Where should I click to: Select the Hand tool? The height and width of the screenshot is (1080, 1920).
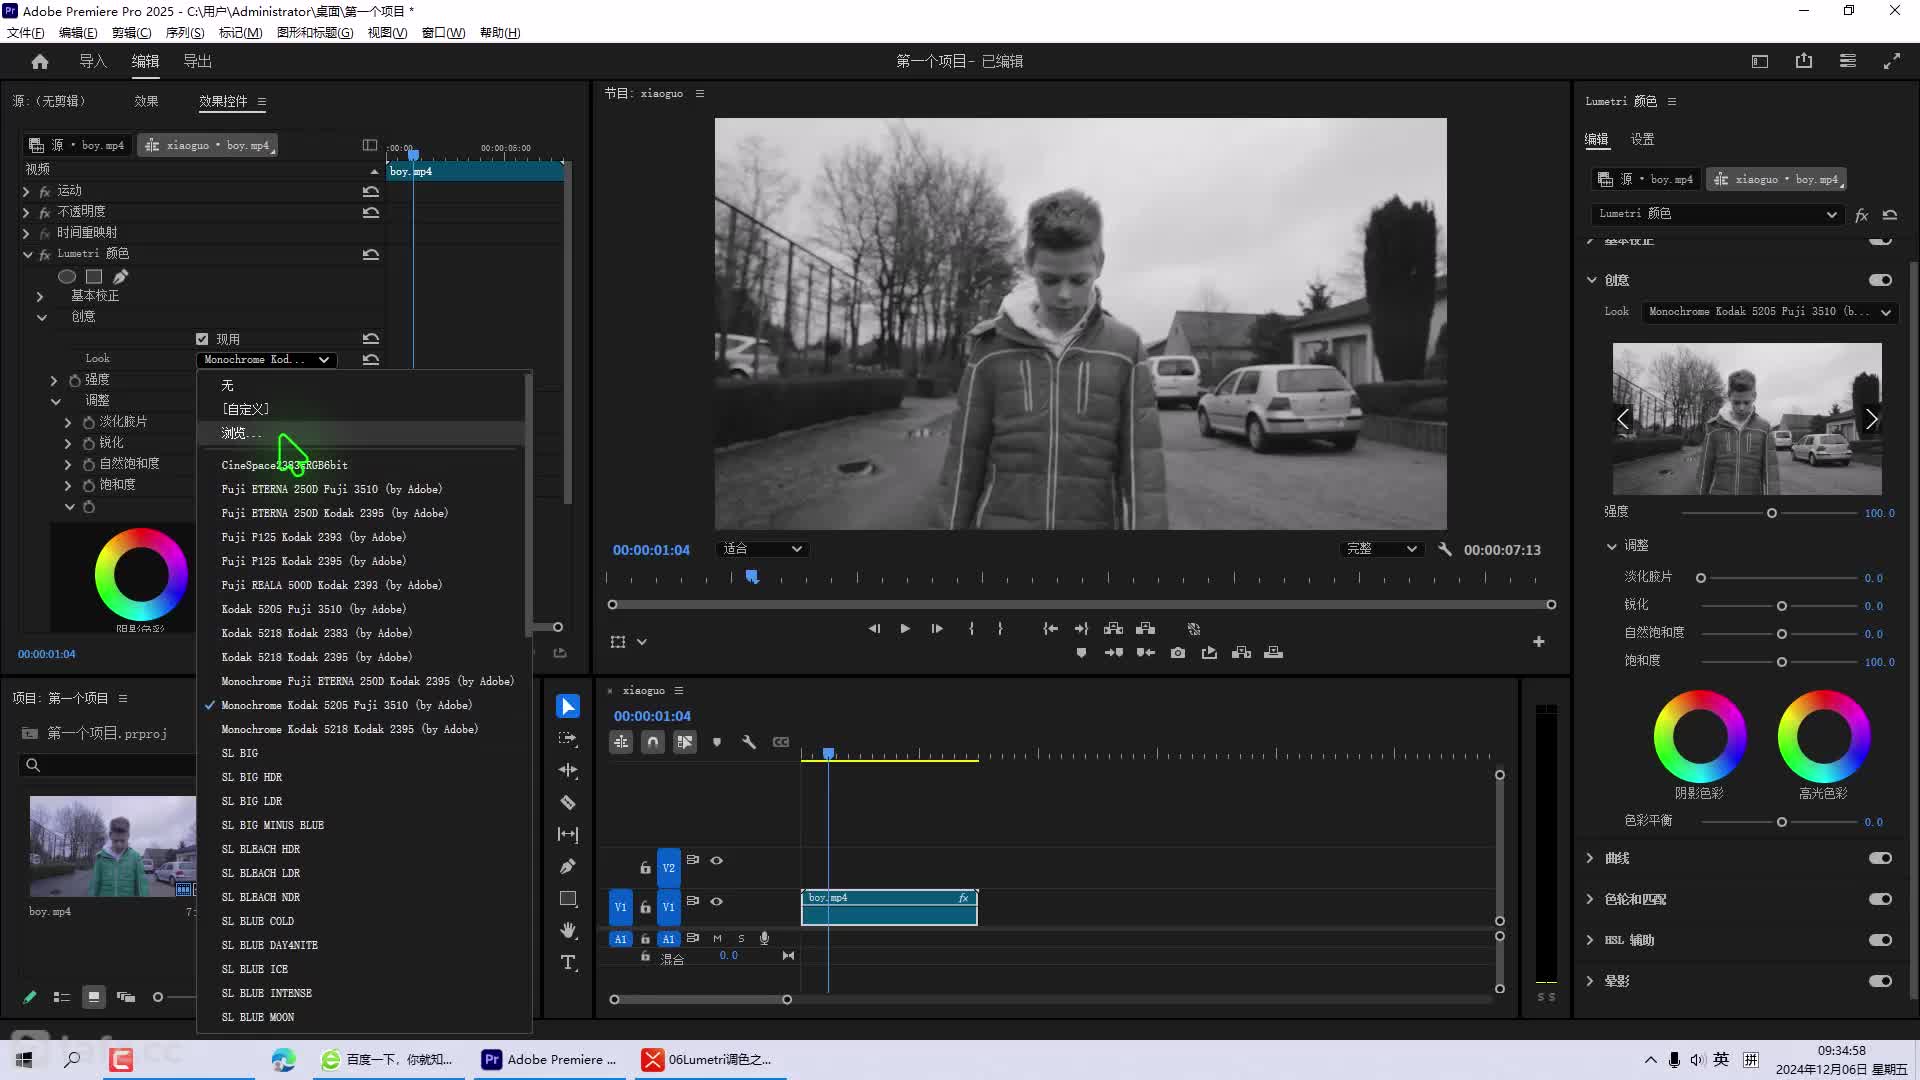(x=568, y=930)
